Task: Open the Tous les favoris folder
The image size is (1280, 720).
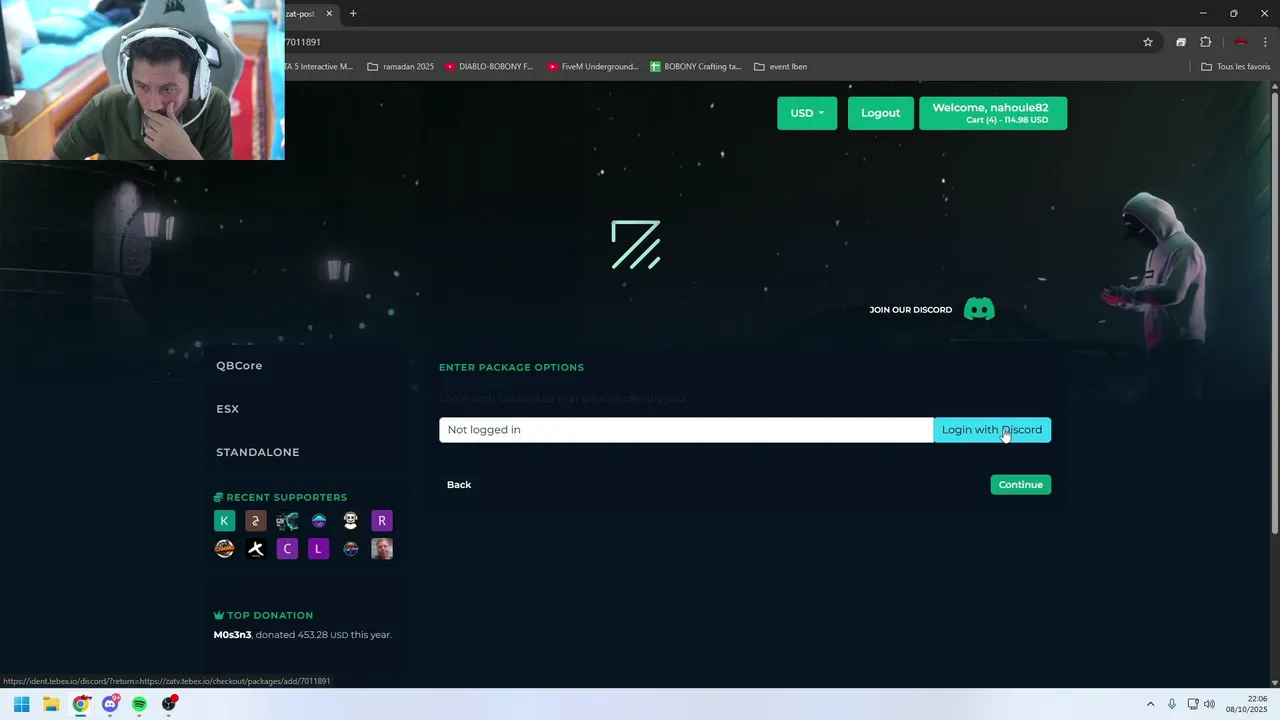Action: point(1236,67)
